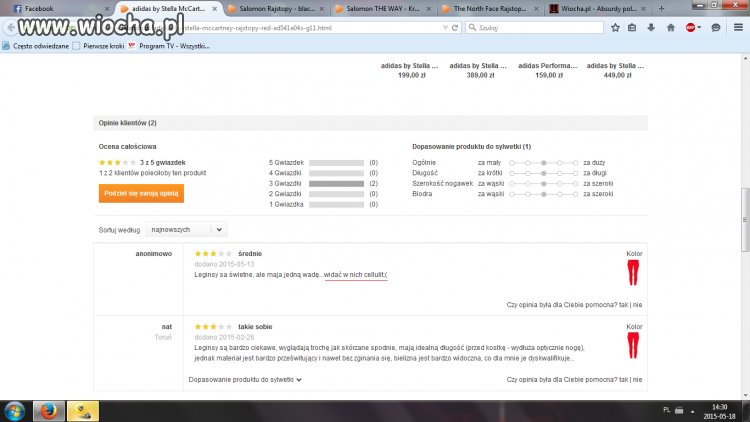Image resolution: width=750 pixels, height=422 pixels.
Task: Bookmark this page with the star icon
Action: 615,28
